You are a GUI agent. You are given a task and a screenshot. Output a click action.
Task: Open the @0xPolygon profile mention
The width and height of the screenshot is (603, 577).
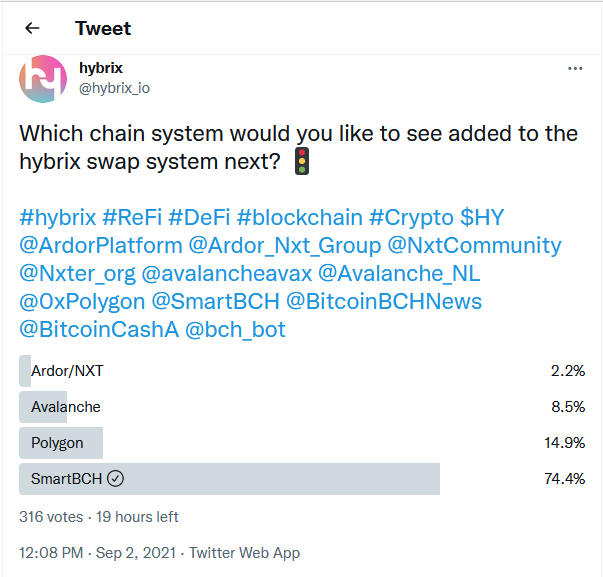point(82,302)
